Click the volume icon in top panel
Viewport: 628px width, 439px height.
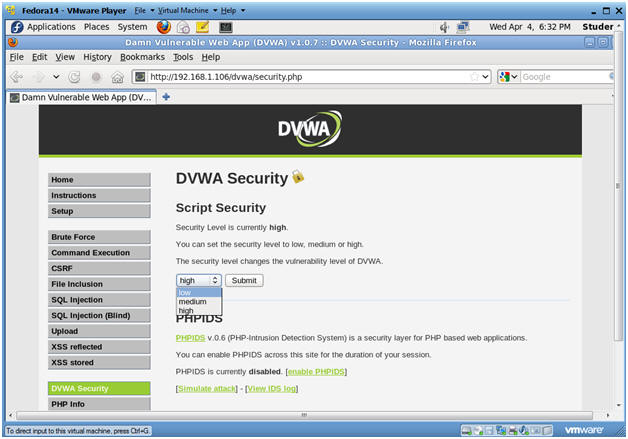pyautogui.click(x=444, y=27)
